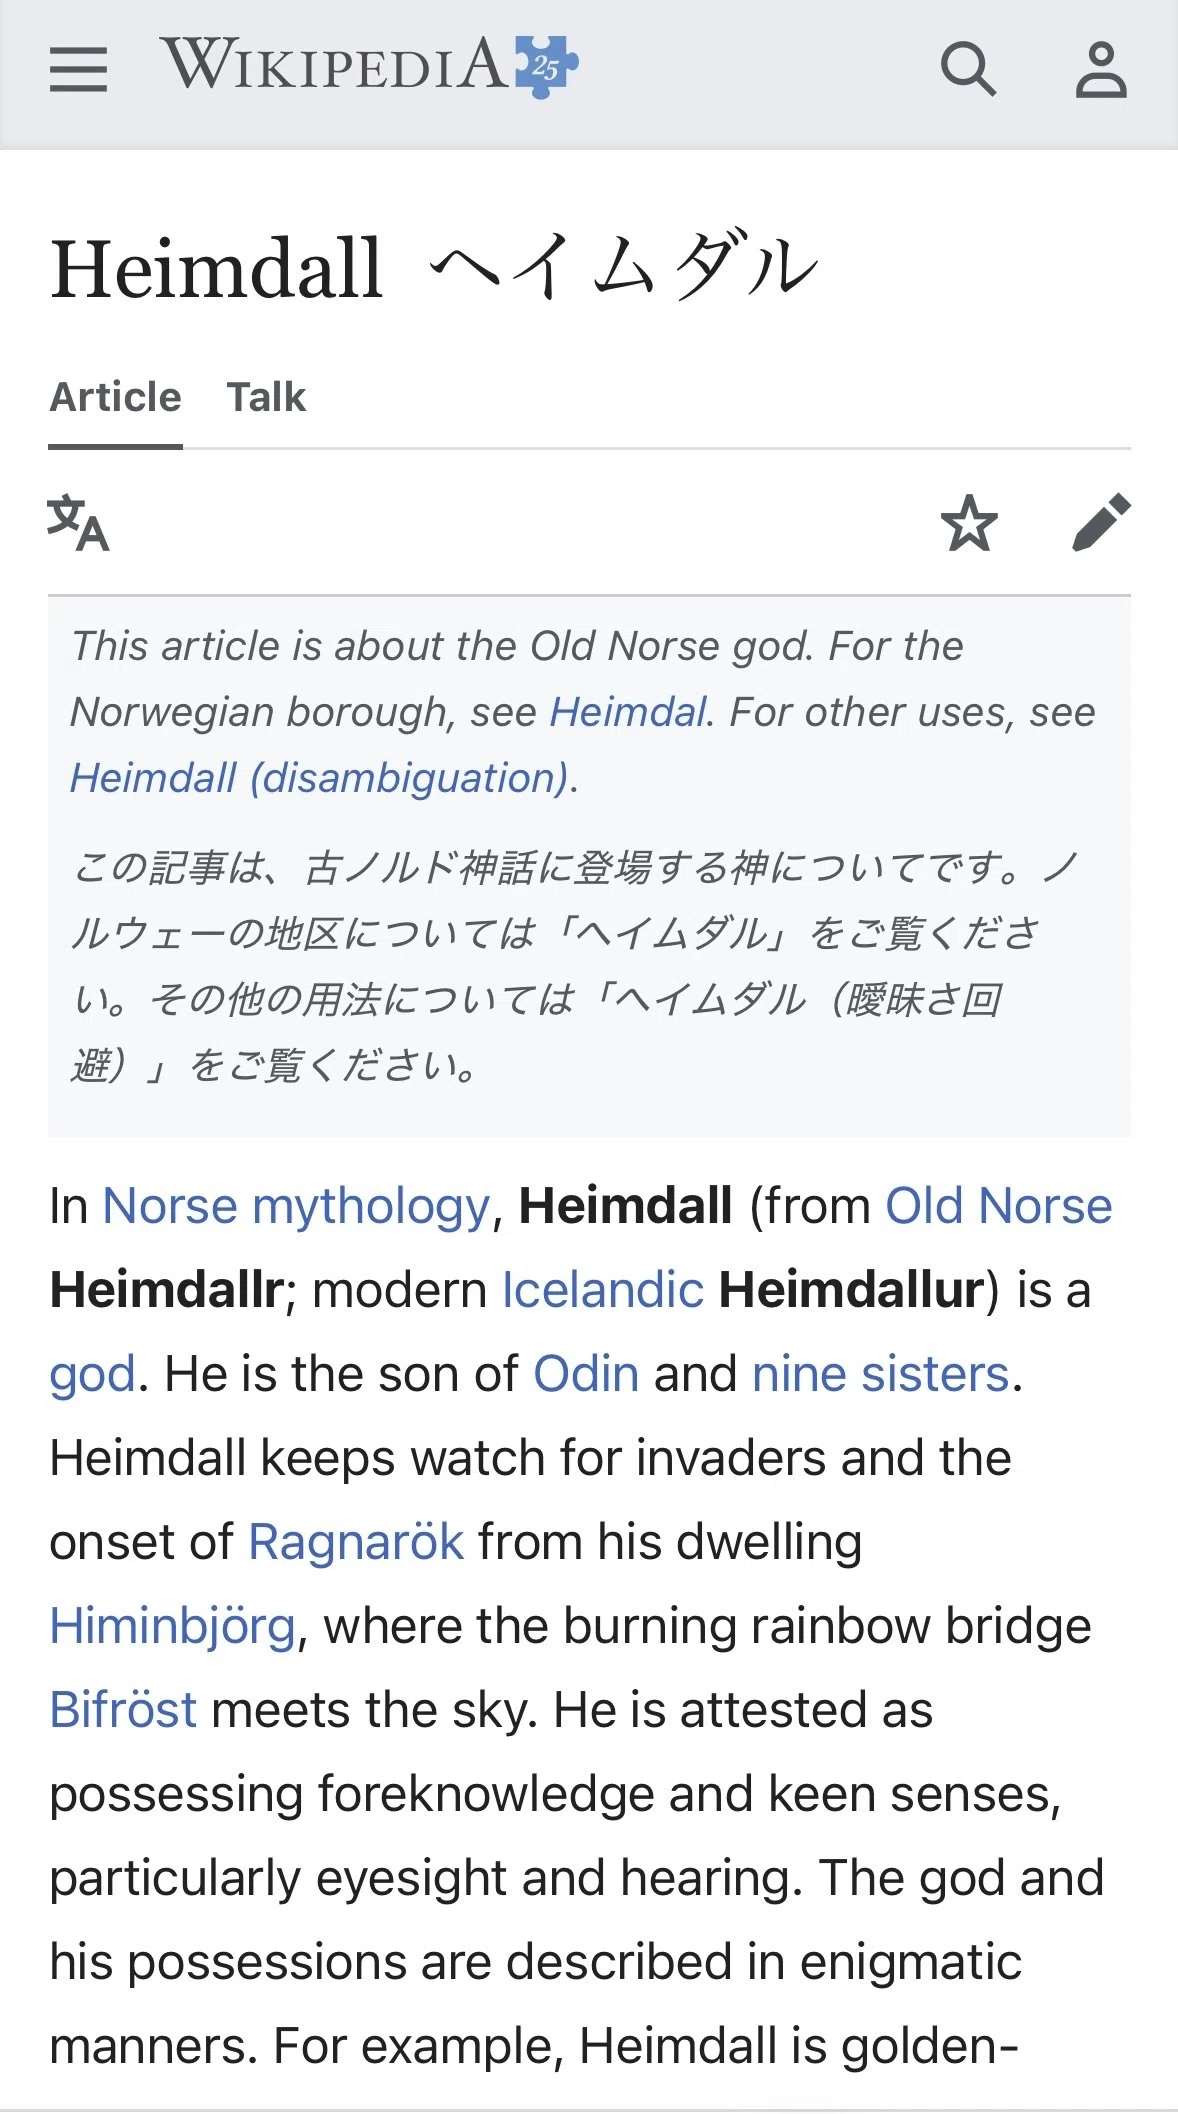Screen dimensions: 1178x2114
Task: Open the user account icon
Action: pyautogui.click(x=1101, y=69)
